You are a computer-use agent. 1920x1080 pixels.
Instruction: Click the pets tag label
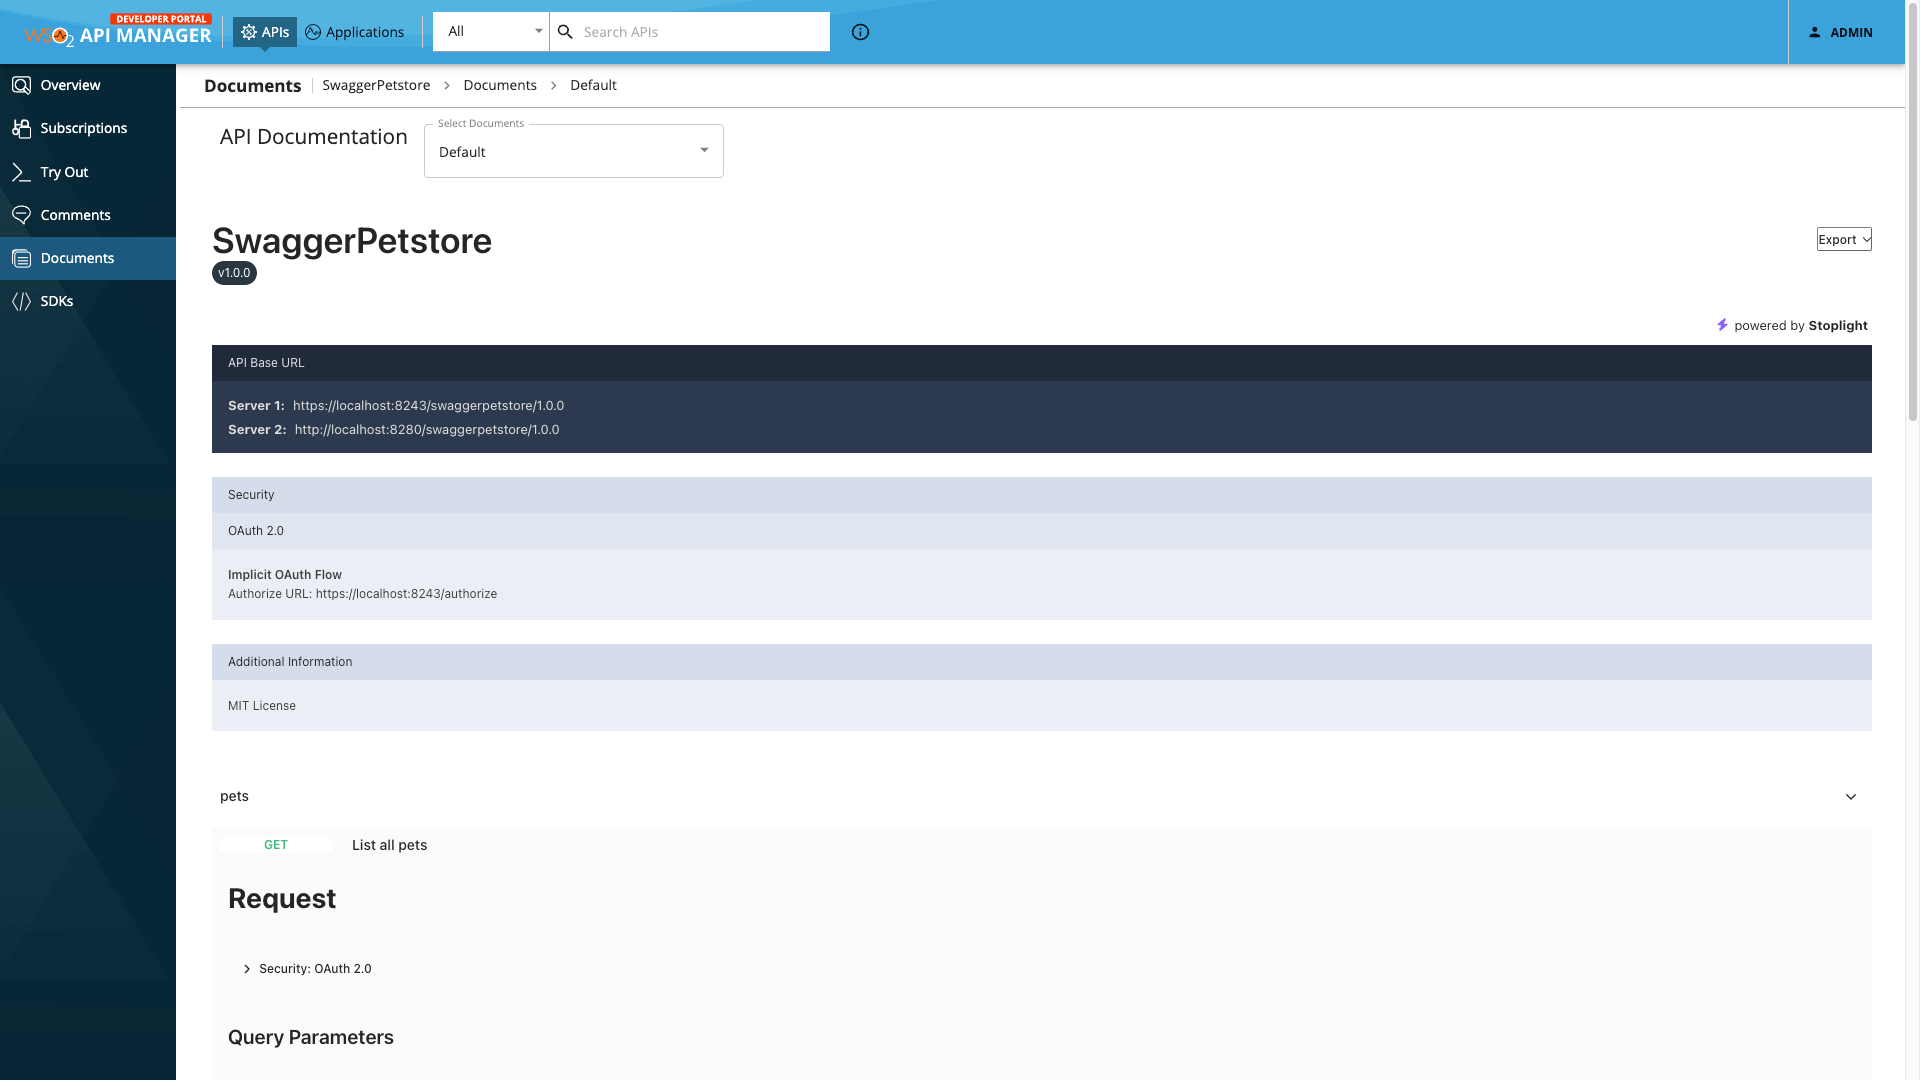tap(234, 796)
